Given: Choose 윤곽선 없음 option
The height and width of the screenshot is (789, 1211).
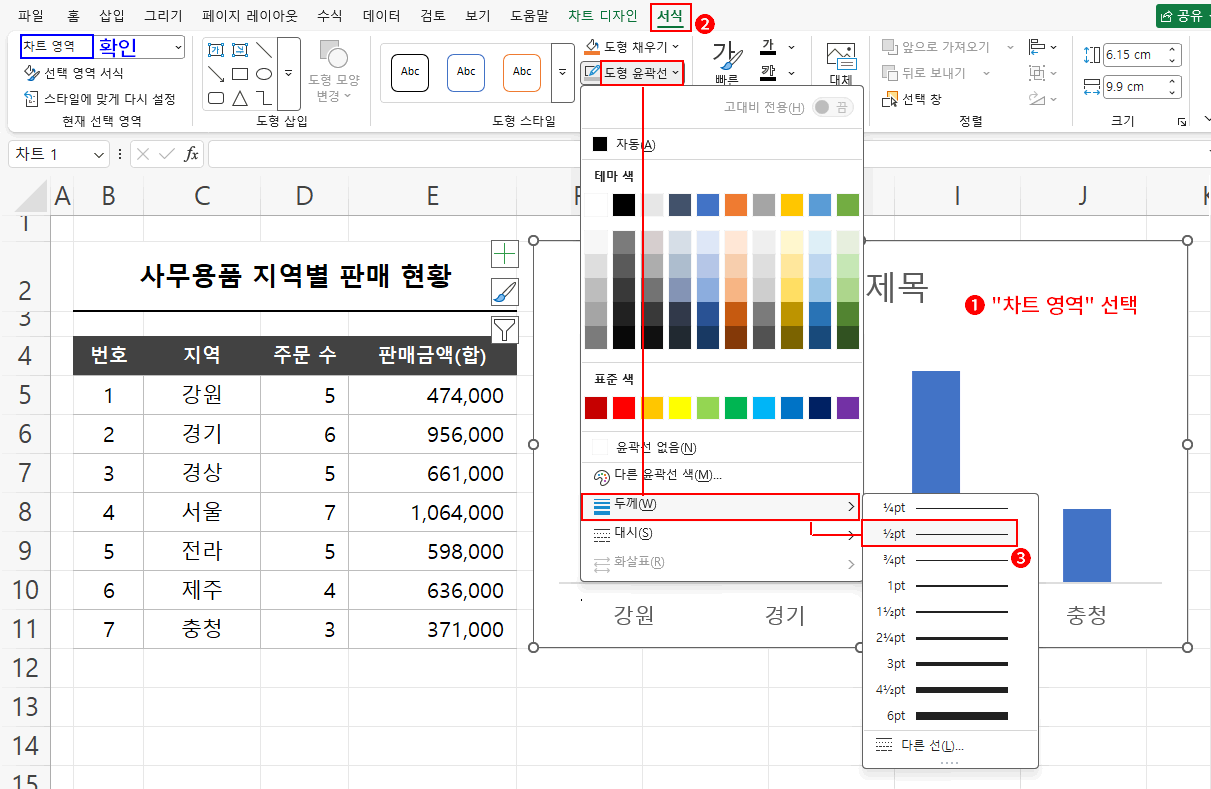Looking at the screenshot, I should click(720, 447).
